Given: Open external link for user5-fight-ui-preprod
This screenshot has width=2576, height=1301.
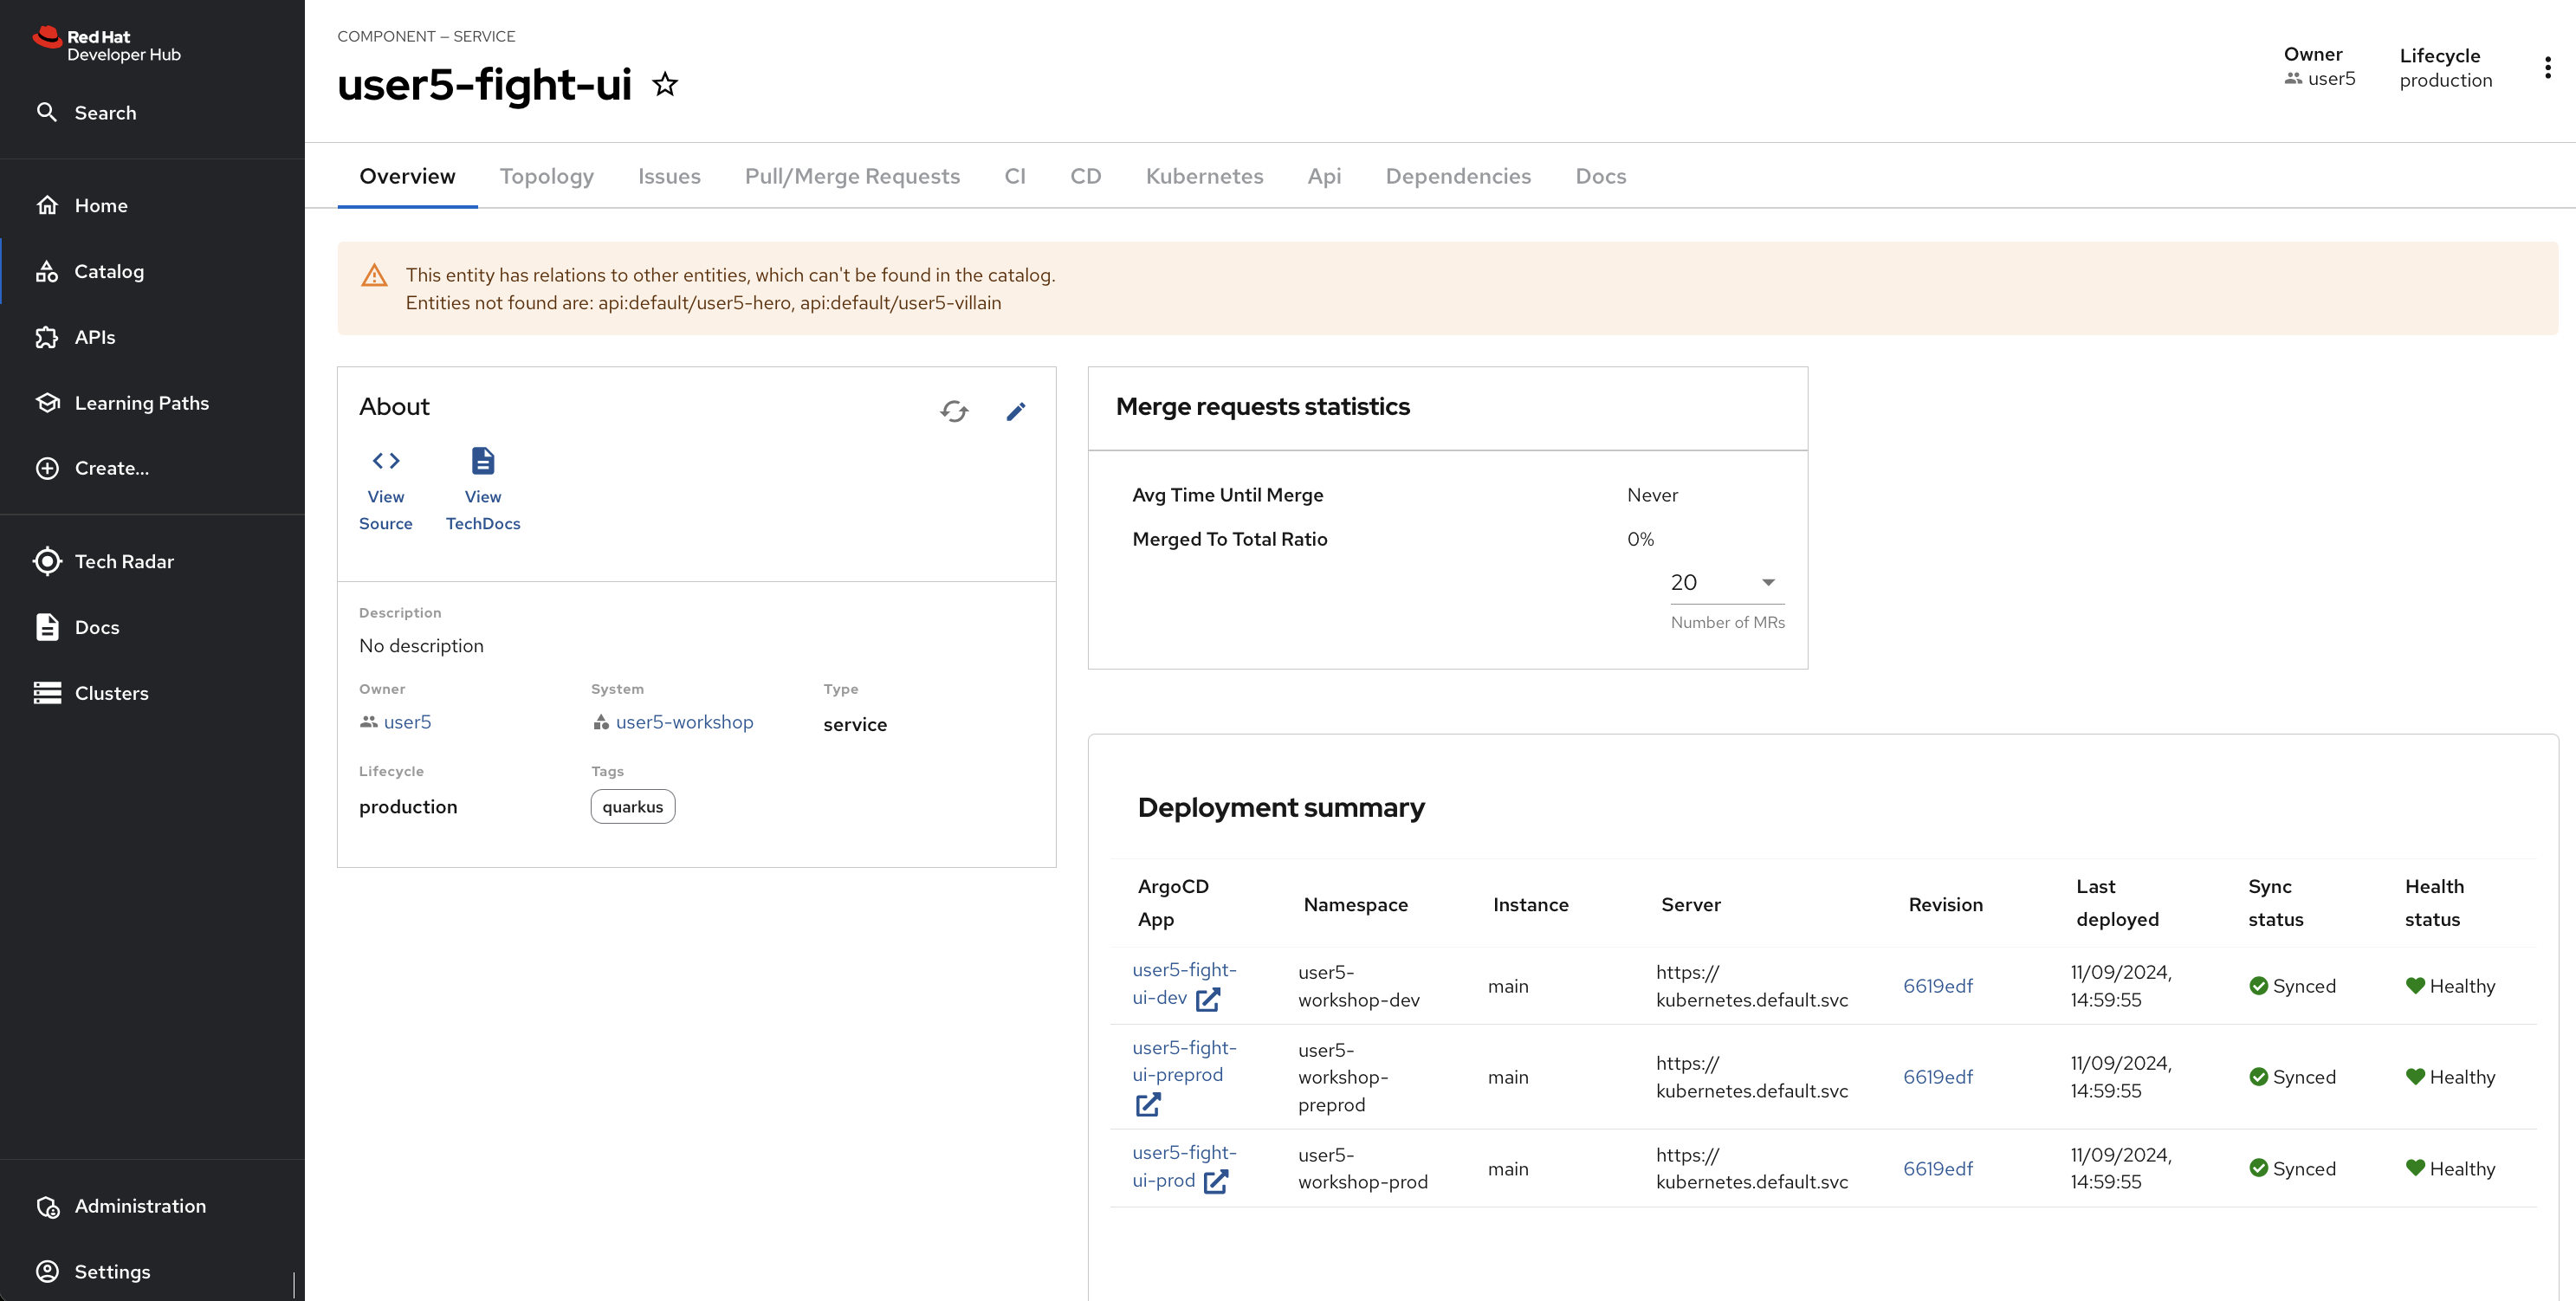Looking at the screenshot, I should (1148, 1104).
